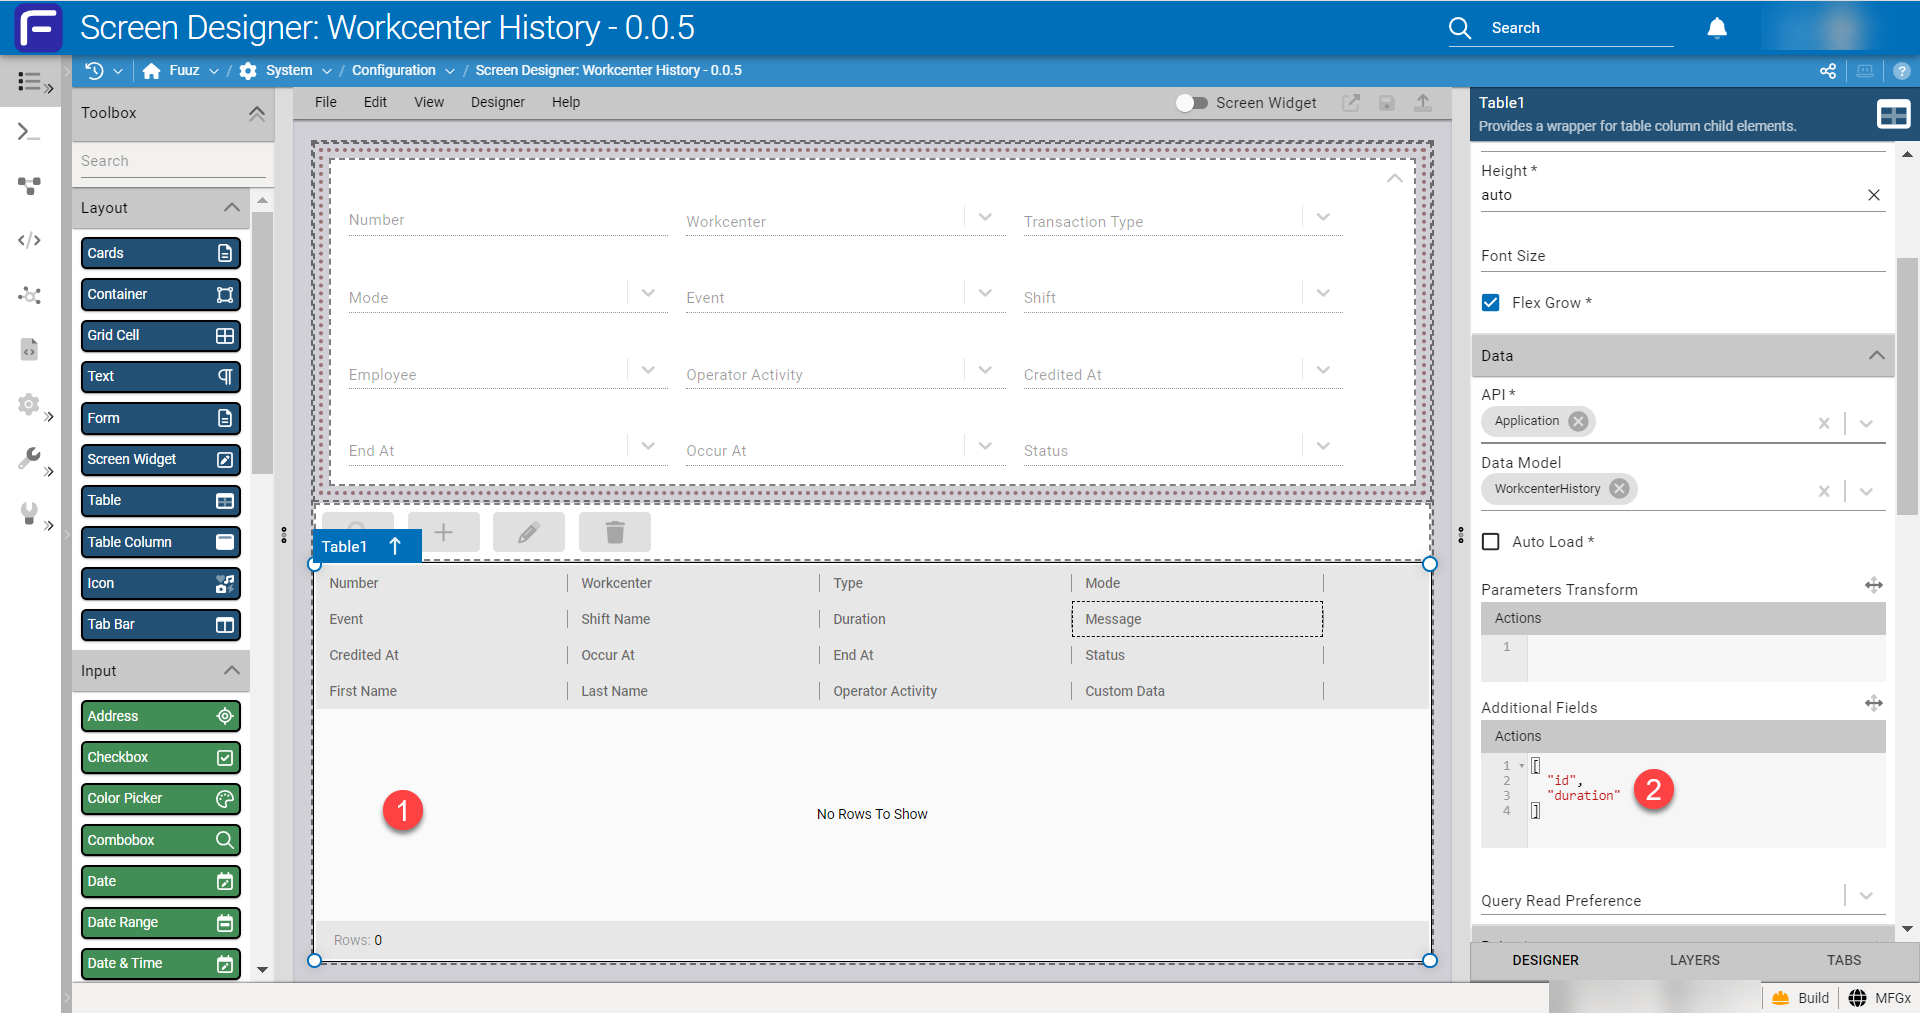Toggle the Screen Widget switch
This screenshot has height=1013, width=1920.
[x=1191, y=102]
